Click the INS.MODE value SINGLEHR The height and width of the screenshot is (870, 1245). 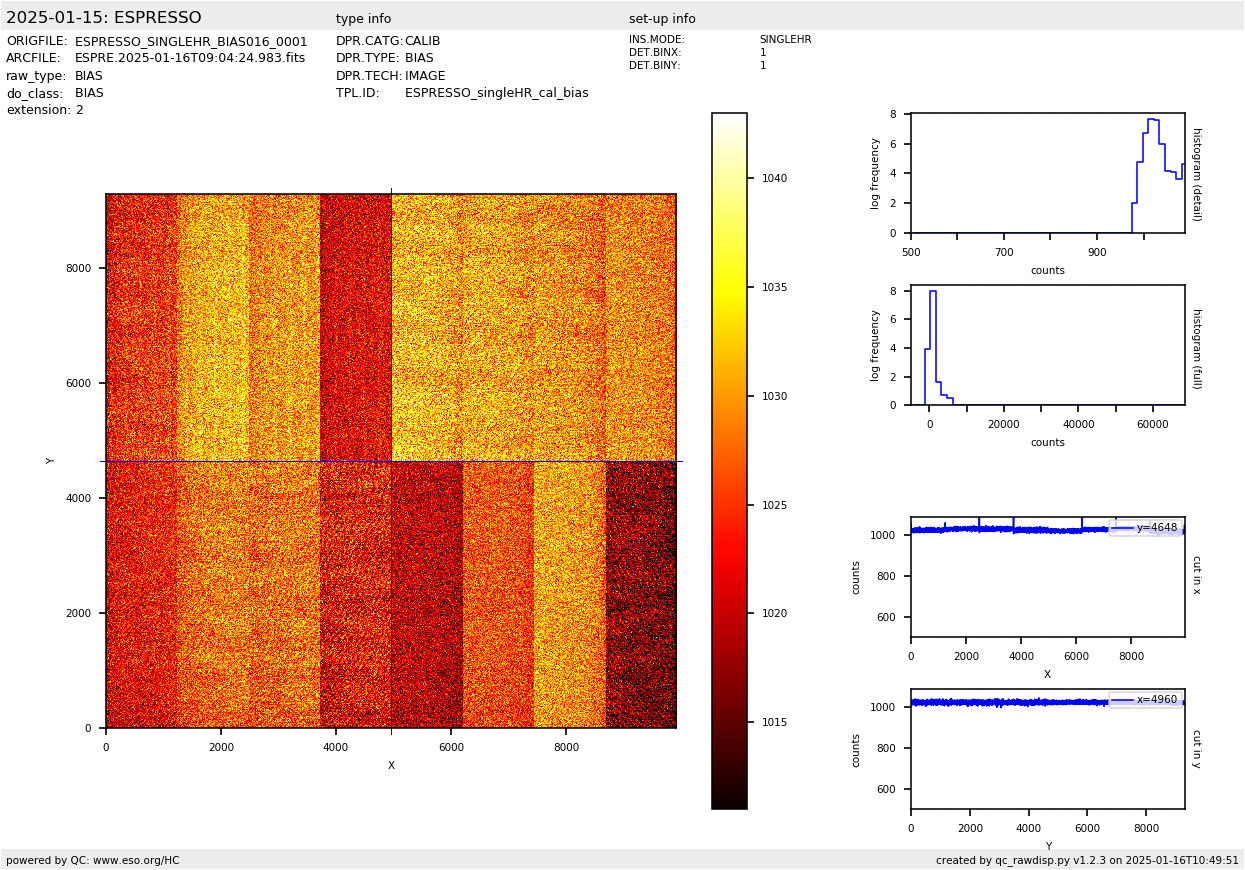coord(785,40)
